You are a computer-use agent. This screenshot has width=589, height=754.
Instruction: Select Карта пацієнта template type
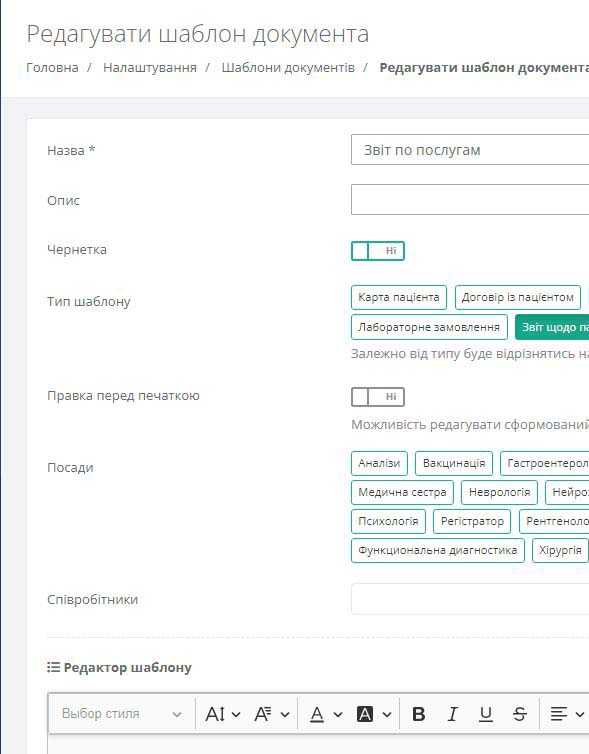pyautogui.click(x=399, y=297)
